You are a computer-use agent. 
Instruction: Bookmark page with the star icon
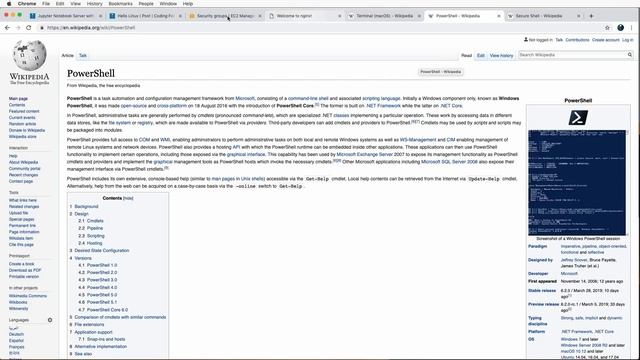point(607,28)
